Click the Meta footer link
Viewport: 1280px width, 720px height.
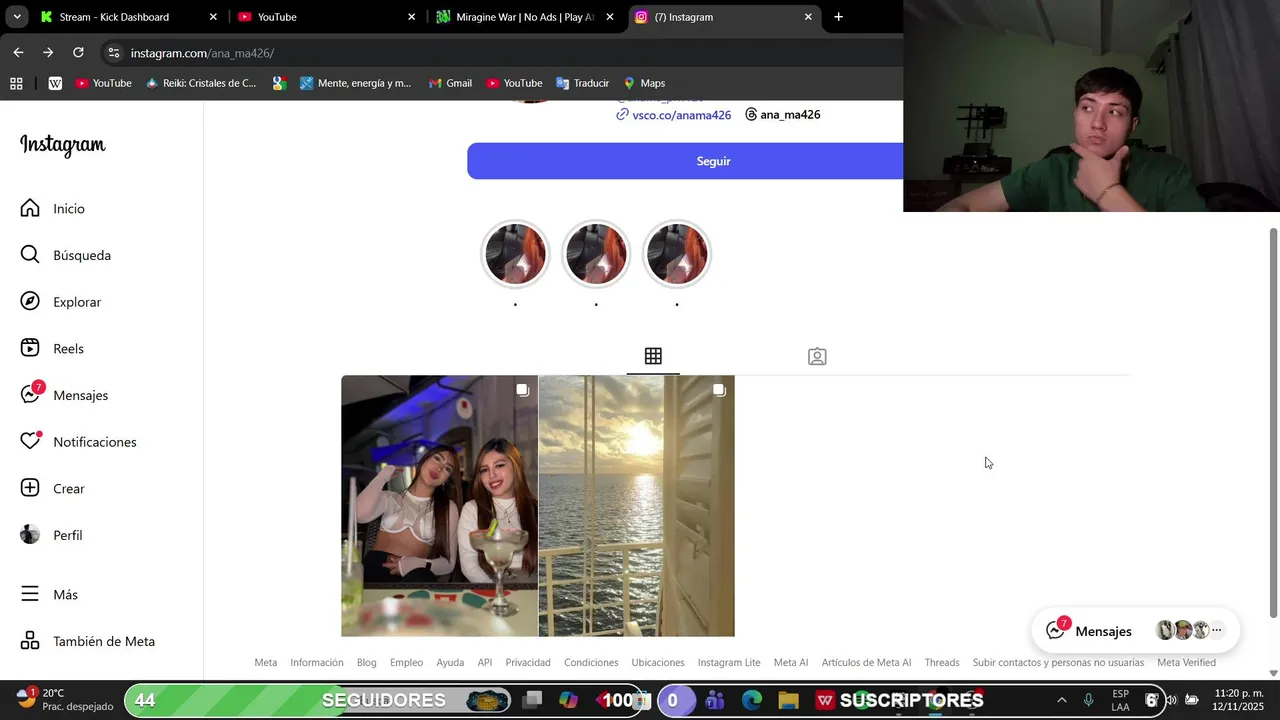(265, 662)
